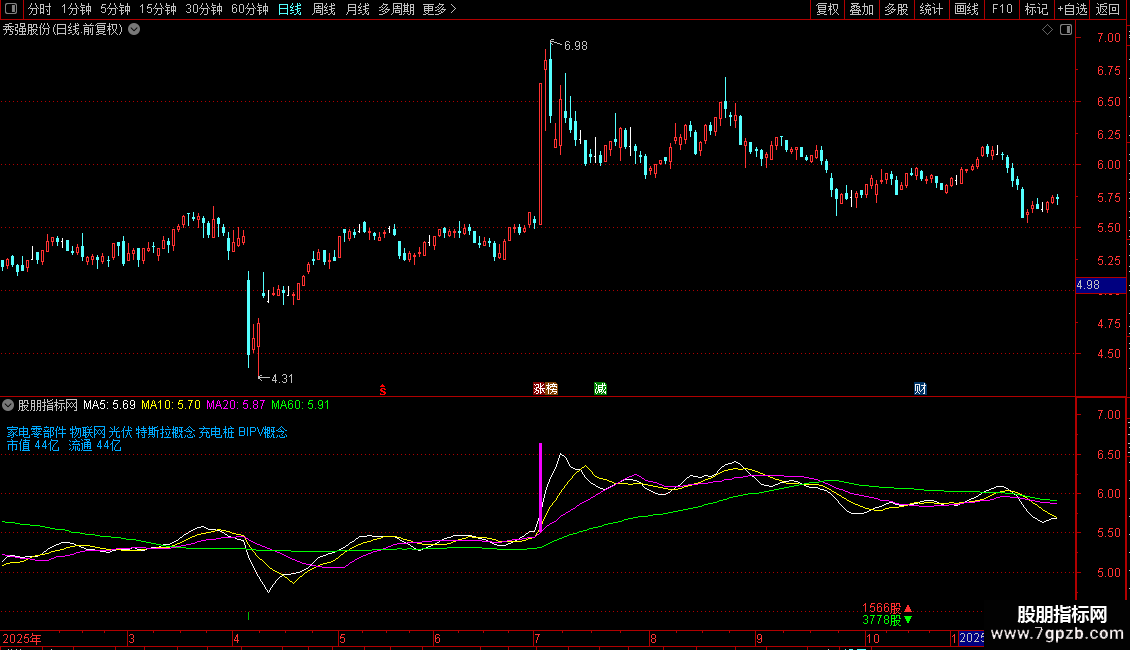This screenshot has width=1130, height=650.
Task: Open F10 company information
Action: coord(1002,9)
